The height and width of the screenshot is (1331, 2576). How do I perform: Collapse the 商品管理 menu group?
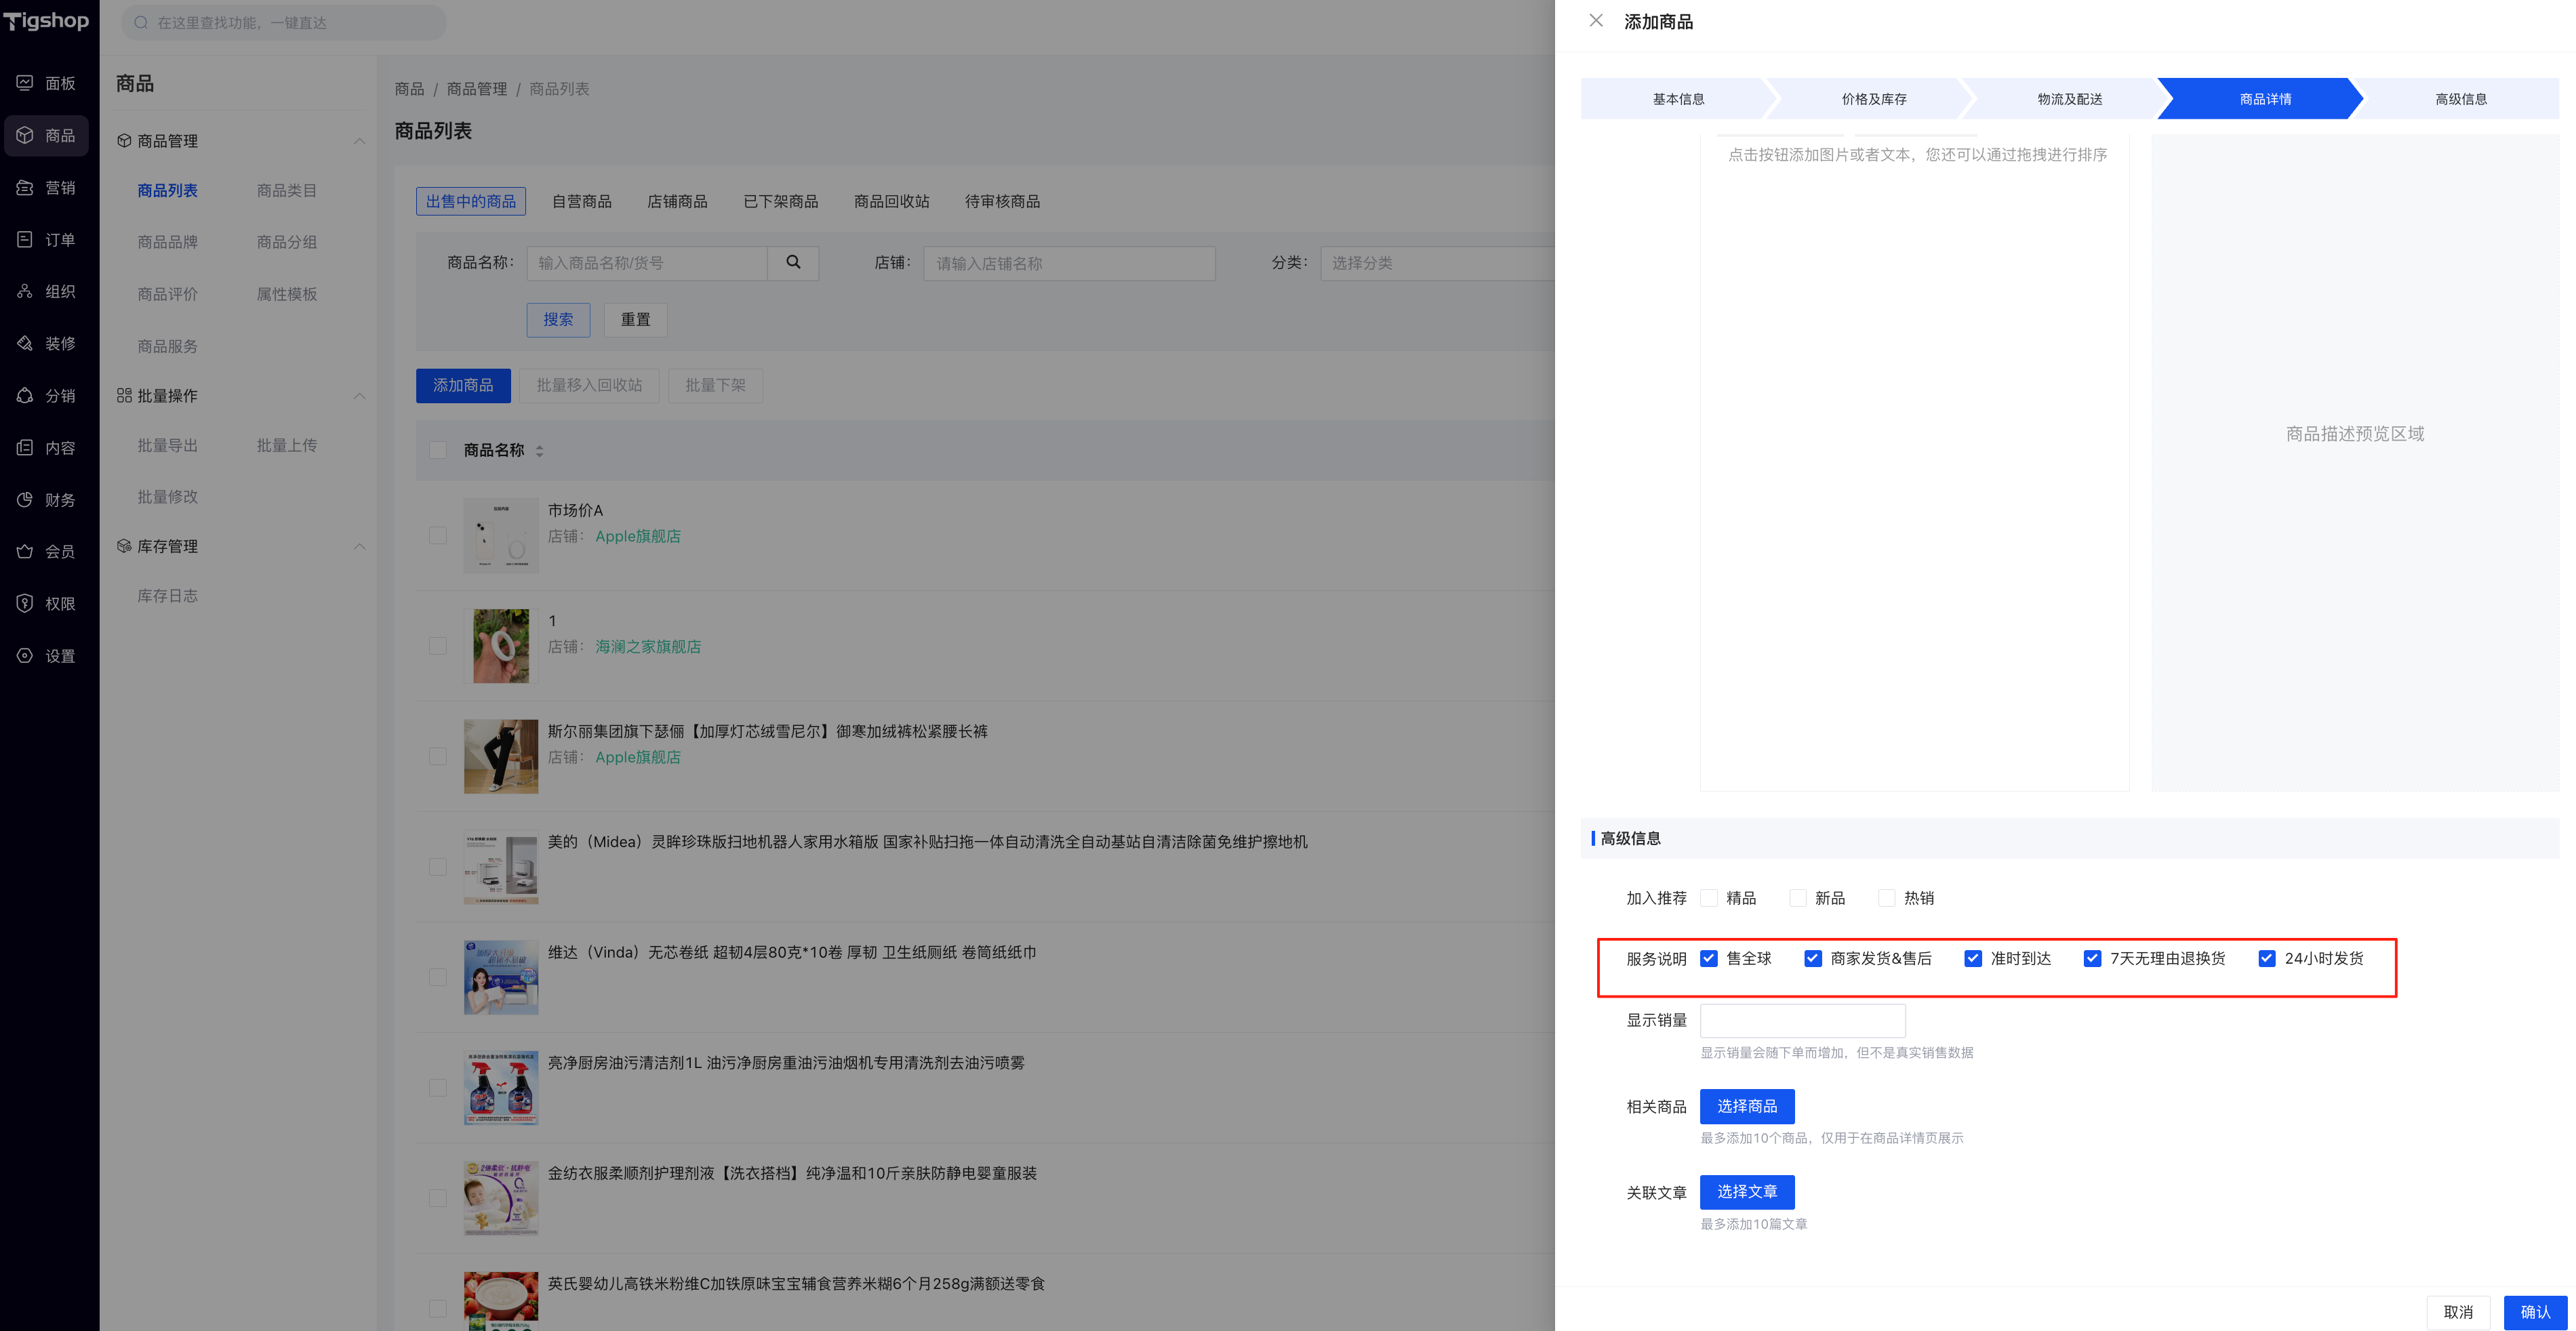pyautogui.click(x=360, y=141)
